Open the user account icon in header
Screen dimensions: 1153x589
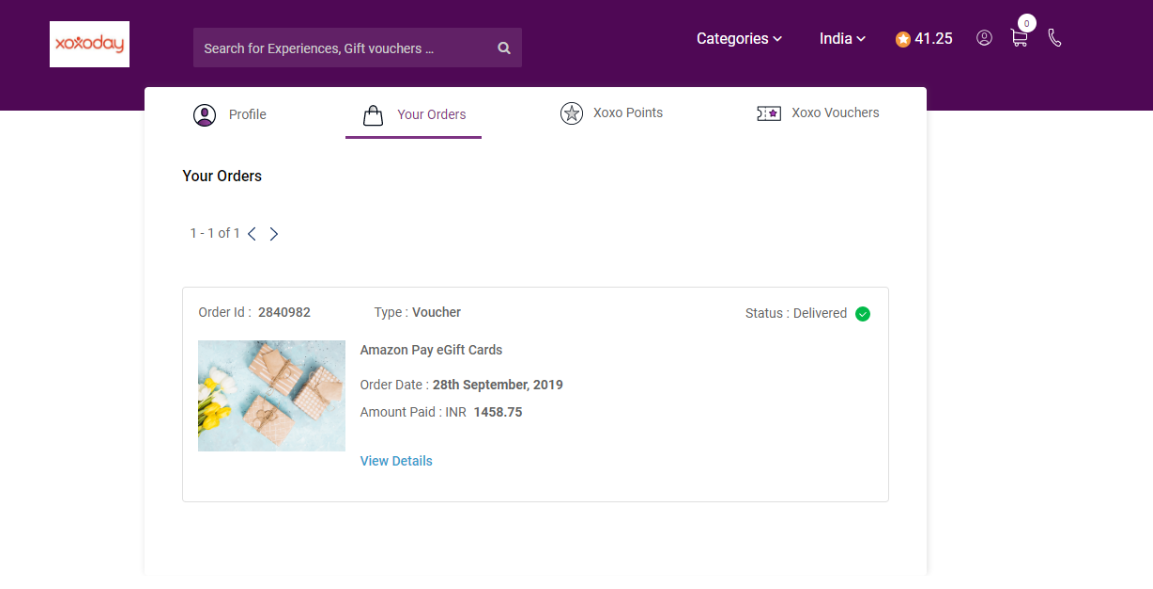[x=984, y=38]
